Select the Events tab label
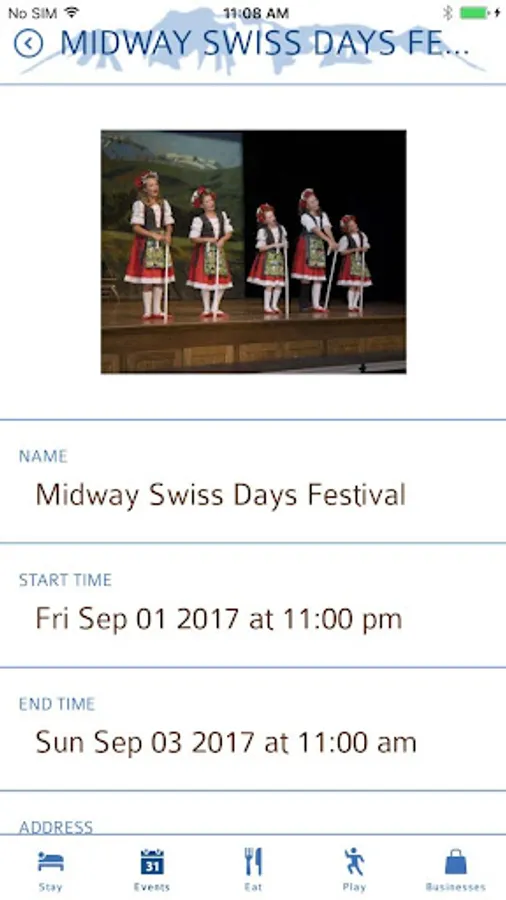The image size is (506, 900). coord(152,887)
